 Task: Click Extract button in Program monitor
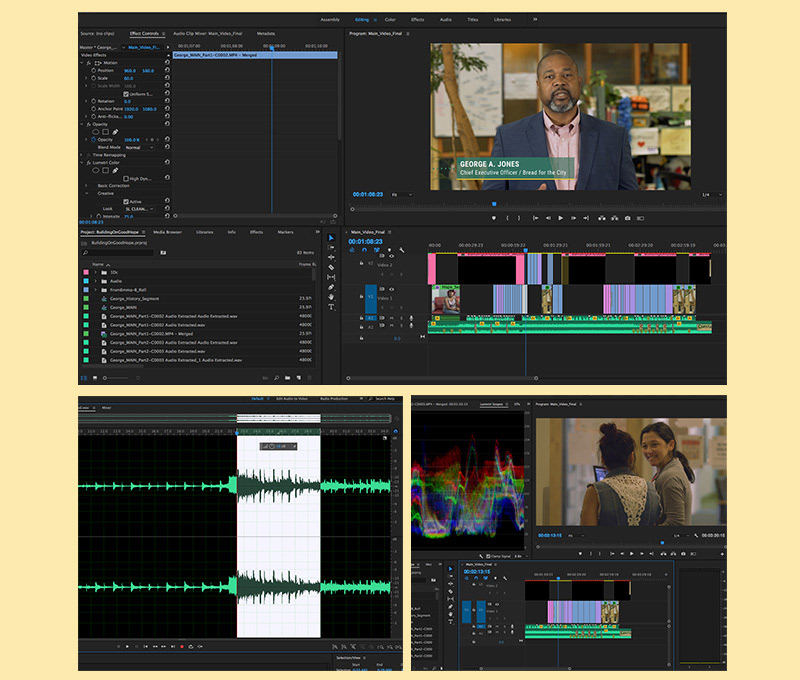click(614, 218)
